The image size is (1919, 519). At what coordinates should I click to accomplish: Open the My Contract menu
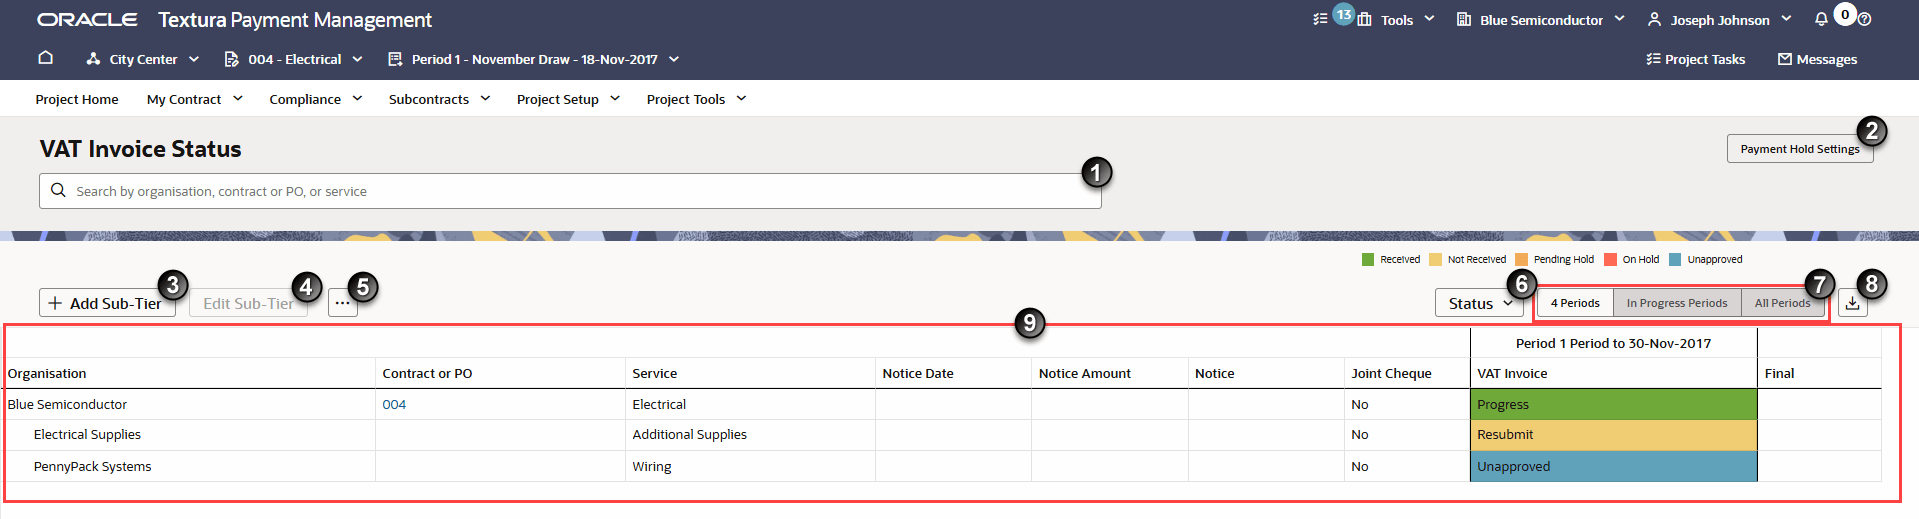(x=195, y=99)
